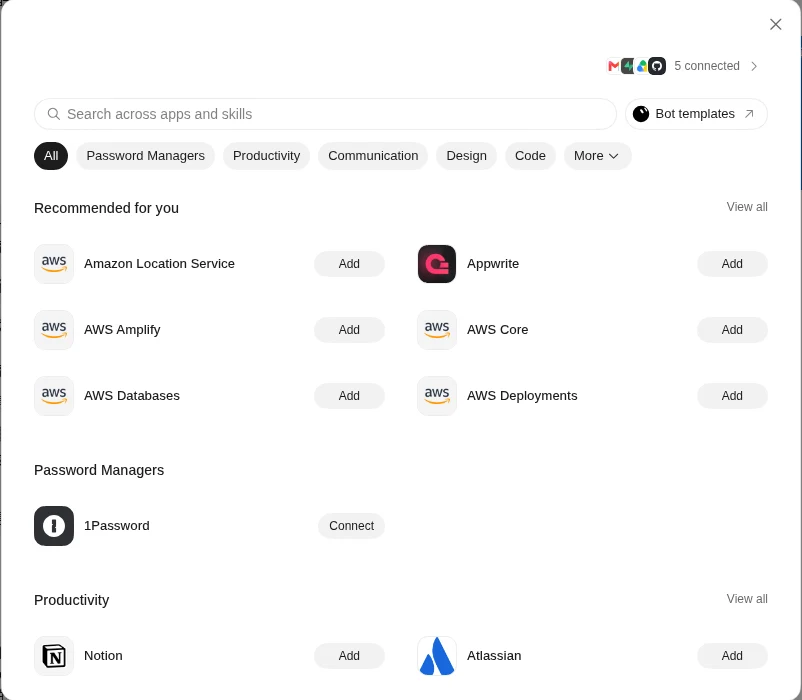This screenshot has height=700, width=802.
Task: Open Bot templates
Action: [x=696, y=114]
